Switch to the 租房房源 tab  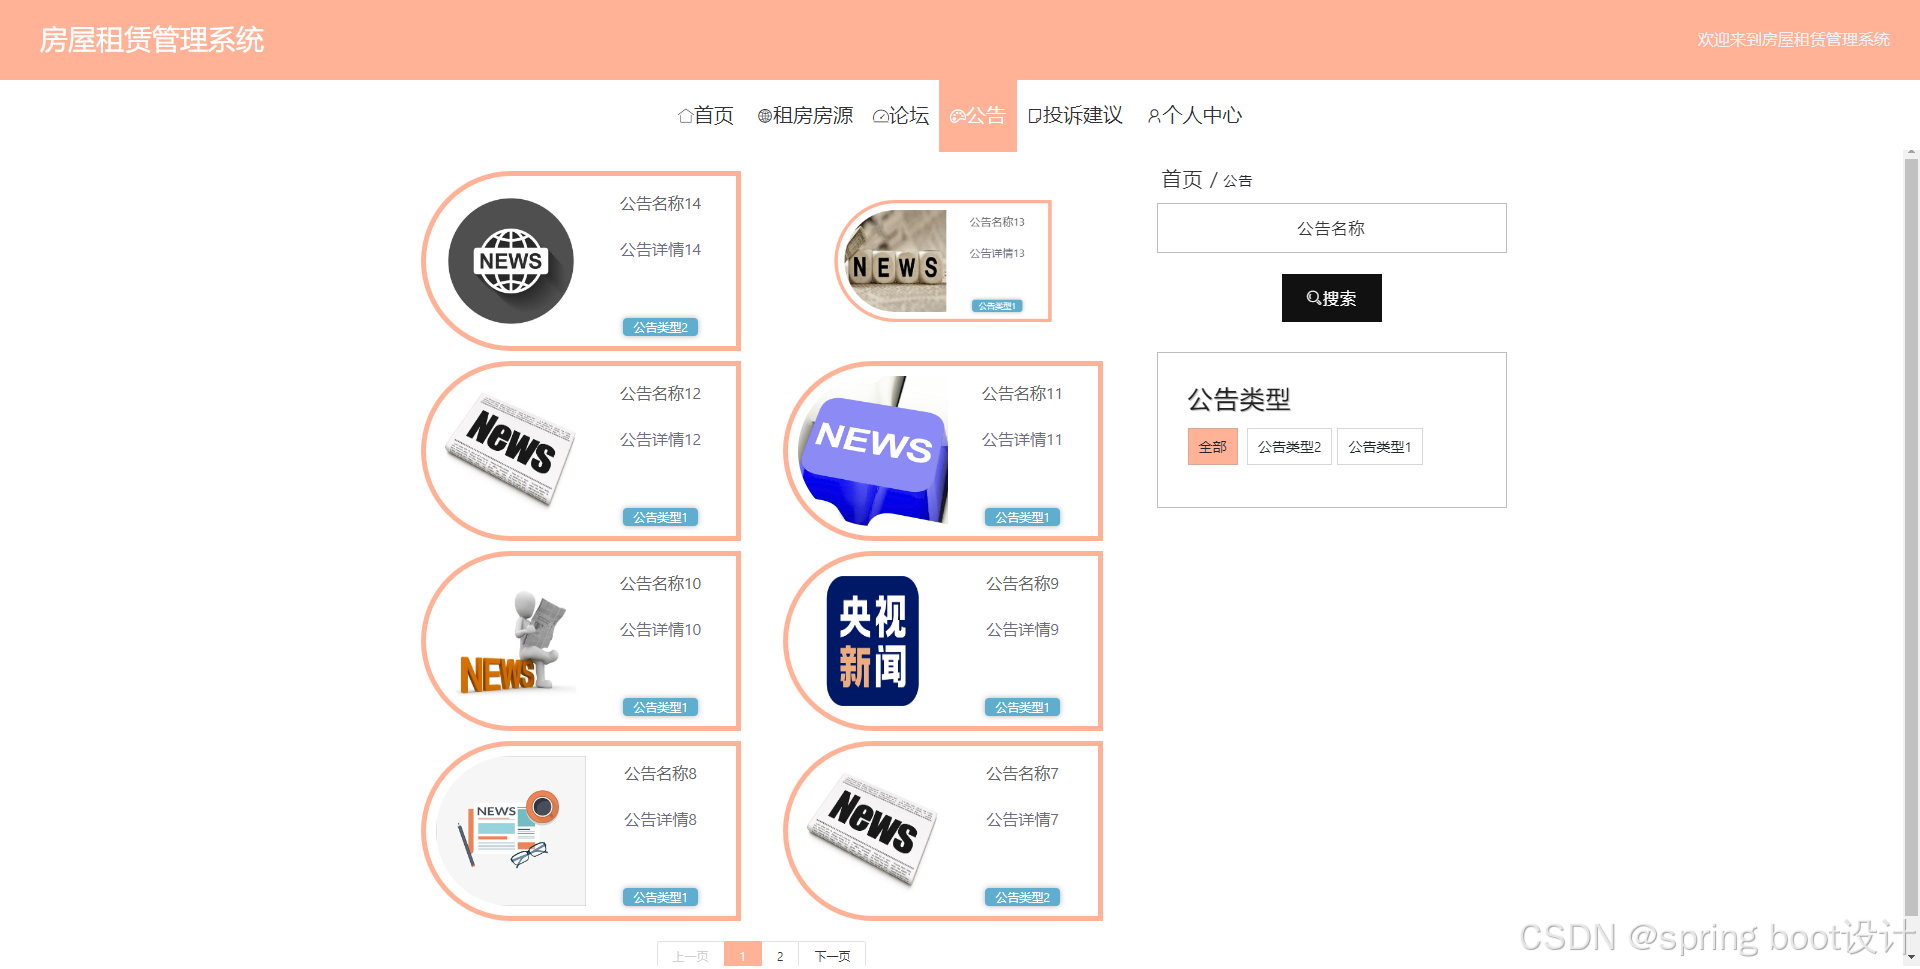[x=805, y=116]
